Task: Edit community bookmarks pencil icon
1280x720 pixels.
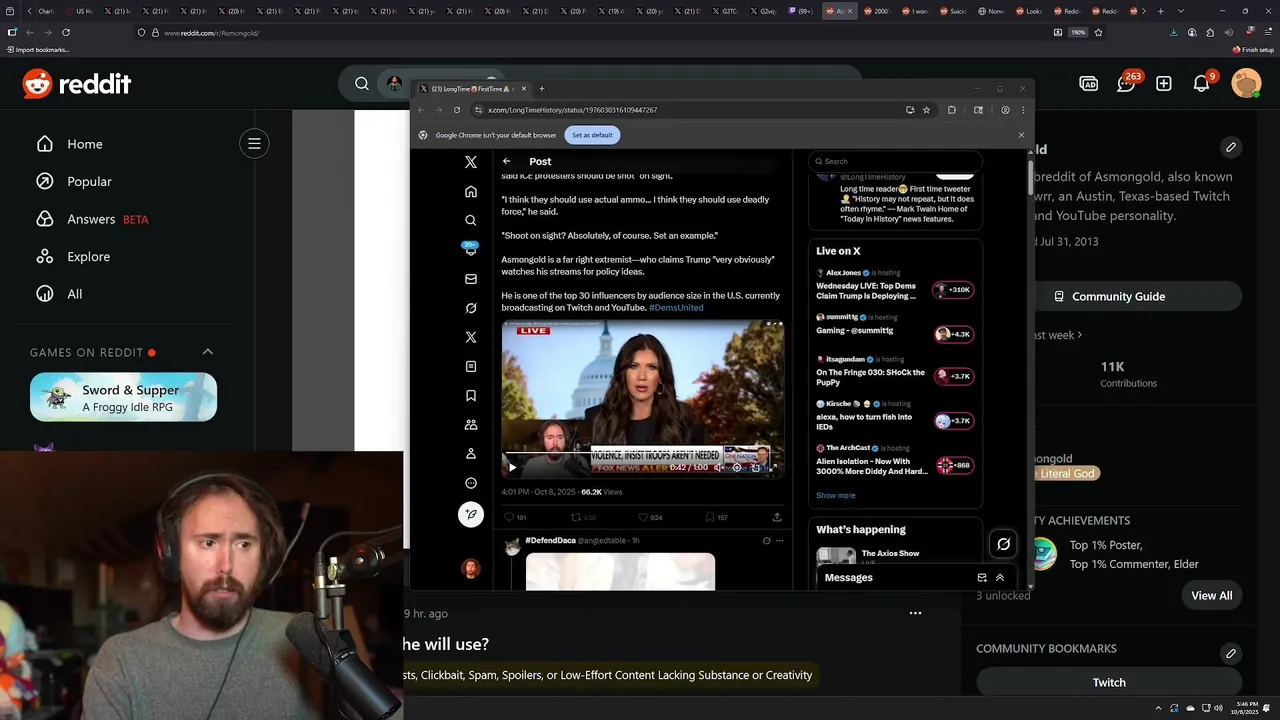Action: 1231,653
